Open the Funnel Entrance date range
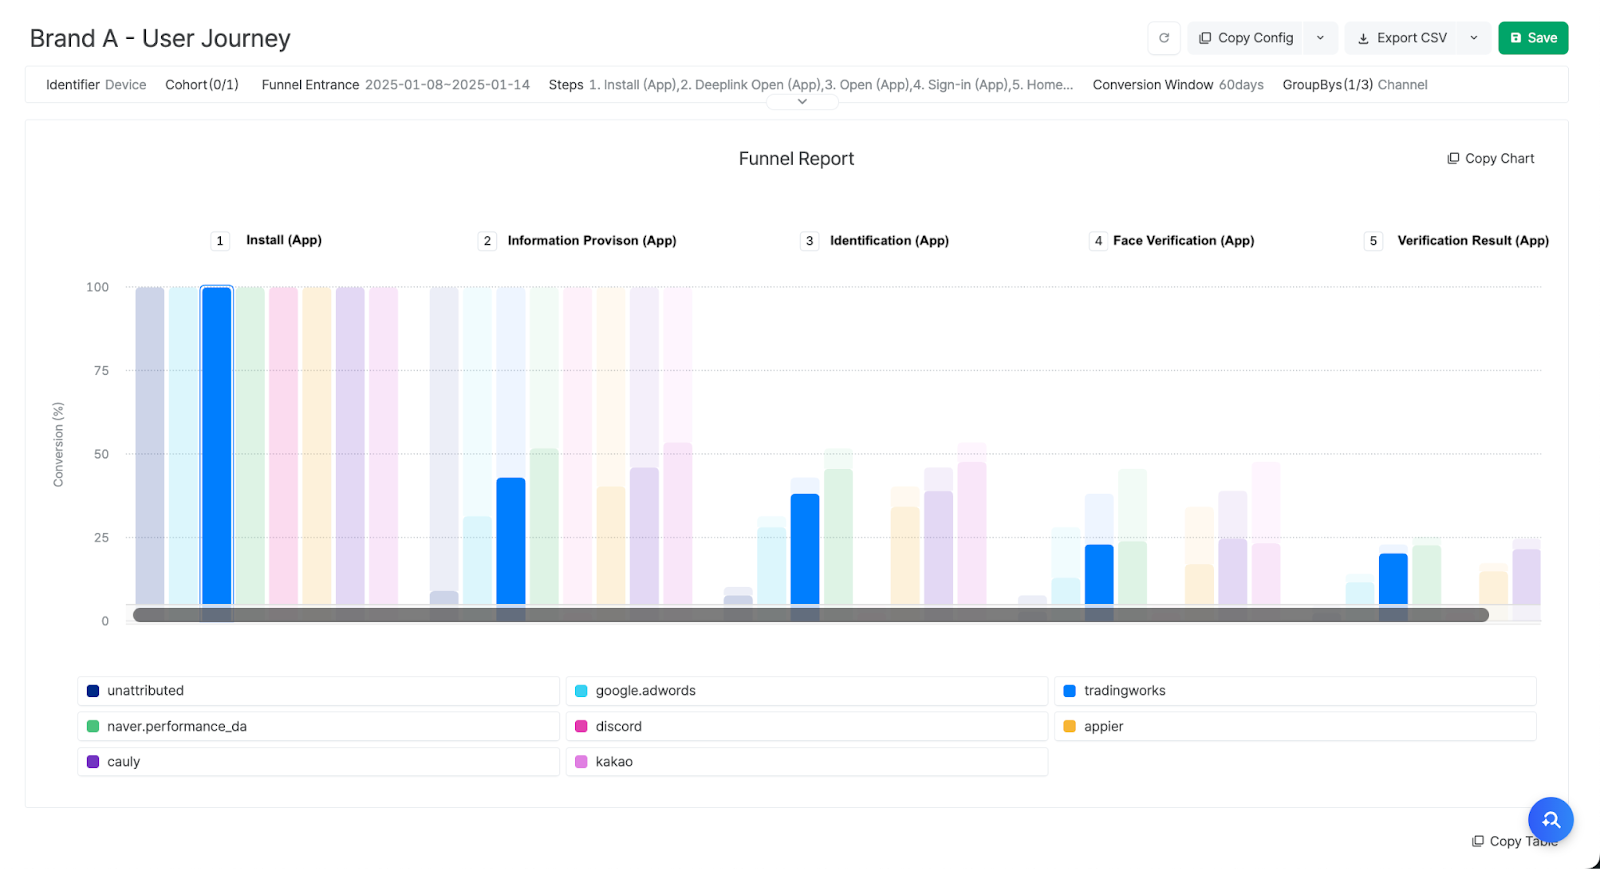 446,85
